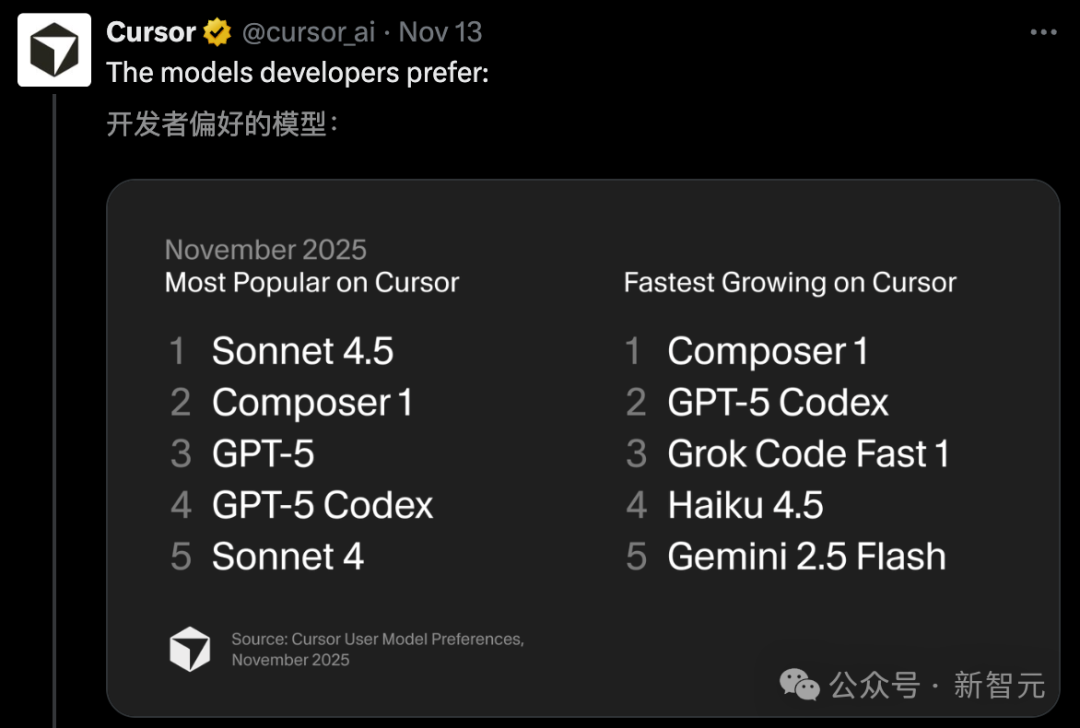Open the November 2025 rankings image
1080x728 pixels.
(583, 445)
